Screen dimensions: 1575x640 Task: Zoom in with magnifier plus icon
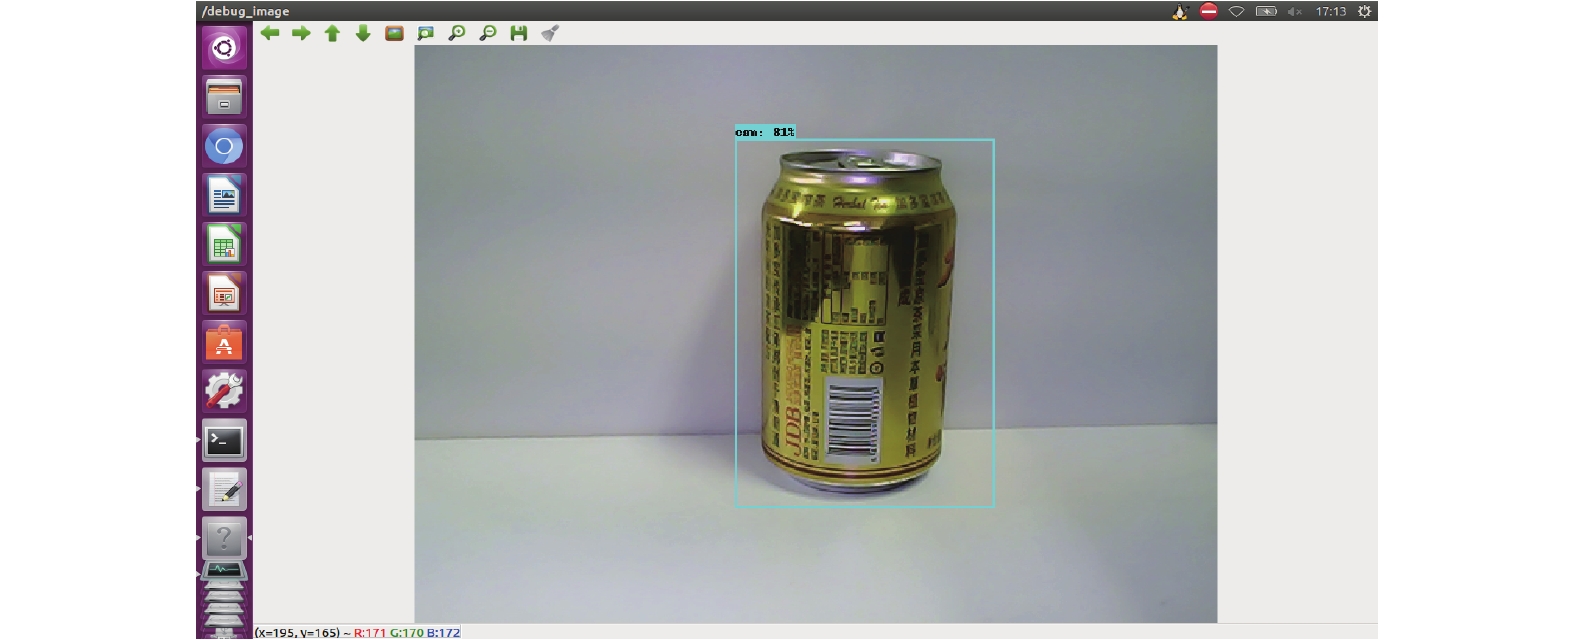pos(457,33)
